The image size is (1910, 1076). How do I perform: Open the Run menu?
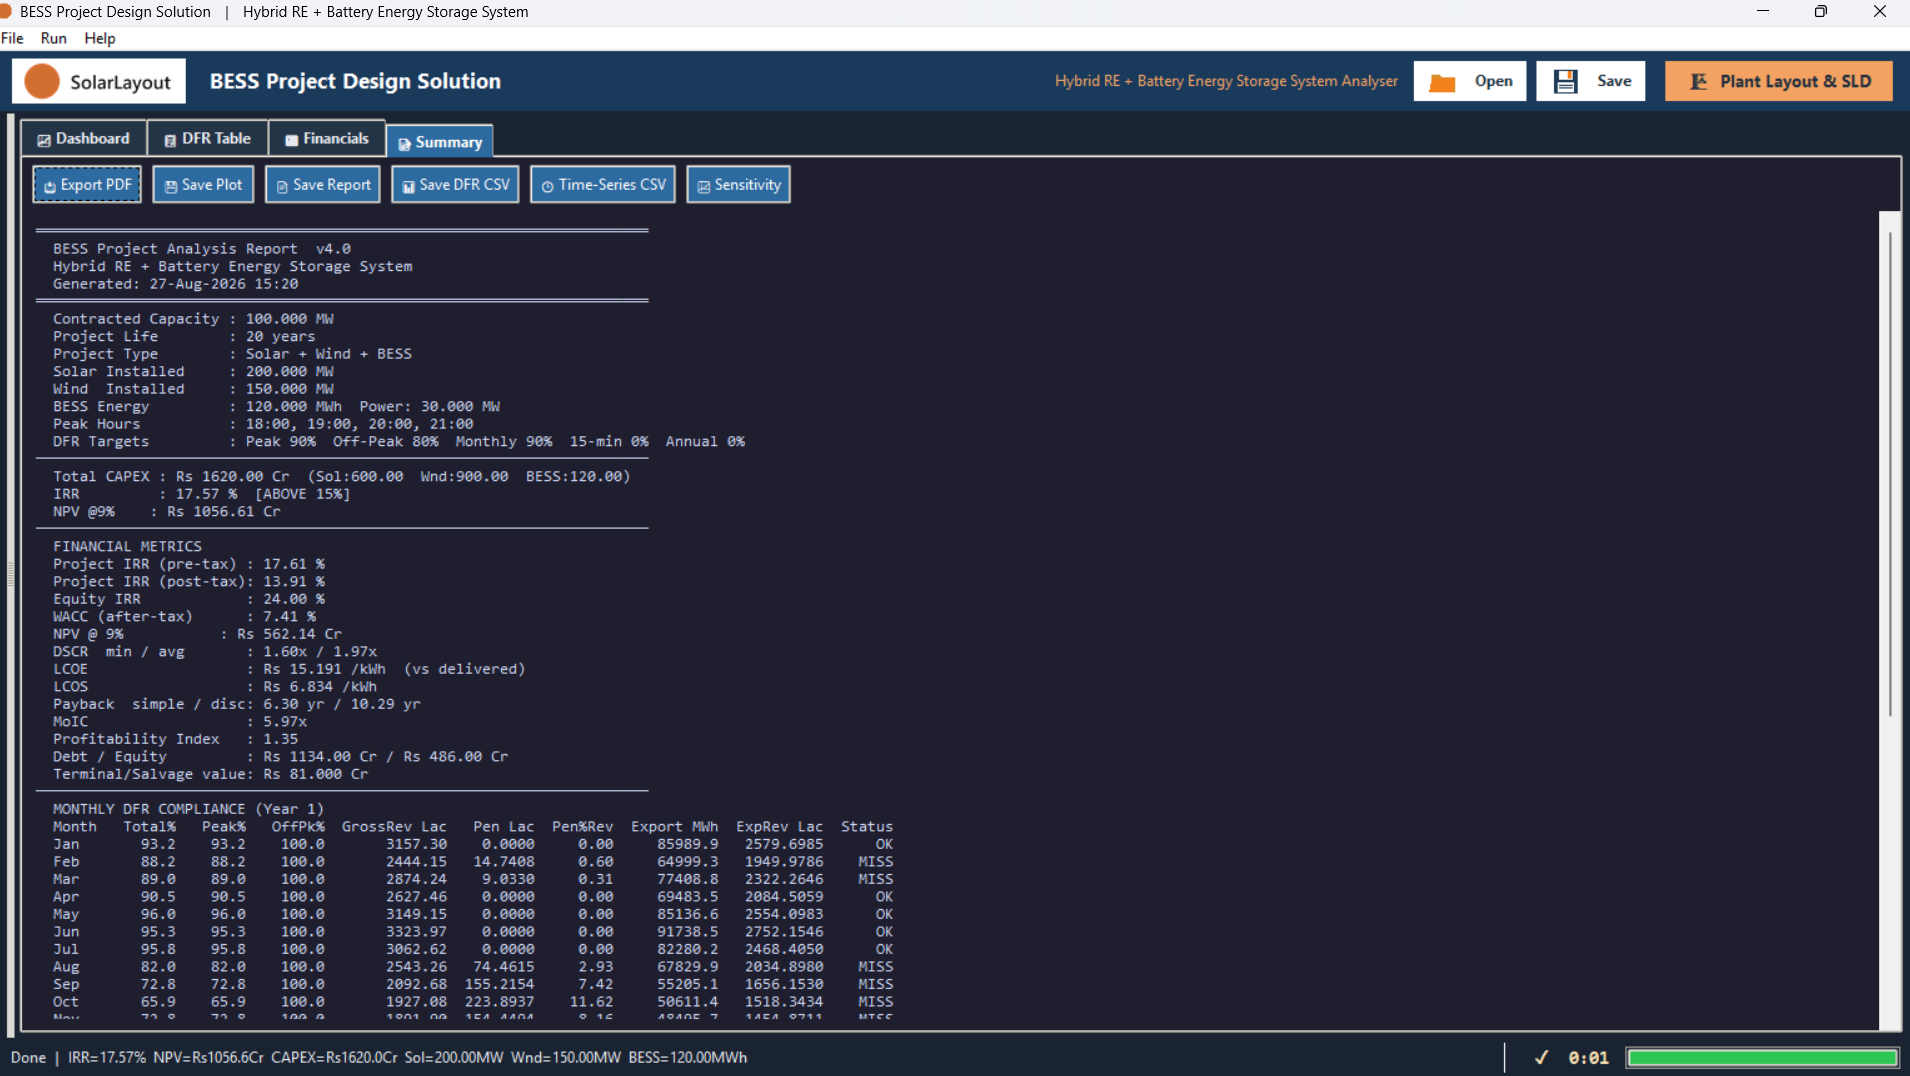54,38
